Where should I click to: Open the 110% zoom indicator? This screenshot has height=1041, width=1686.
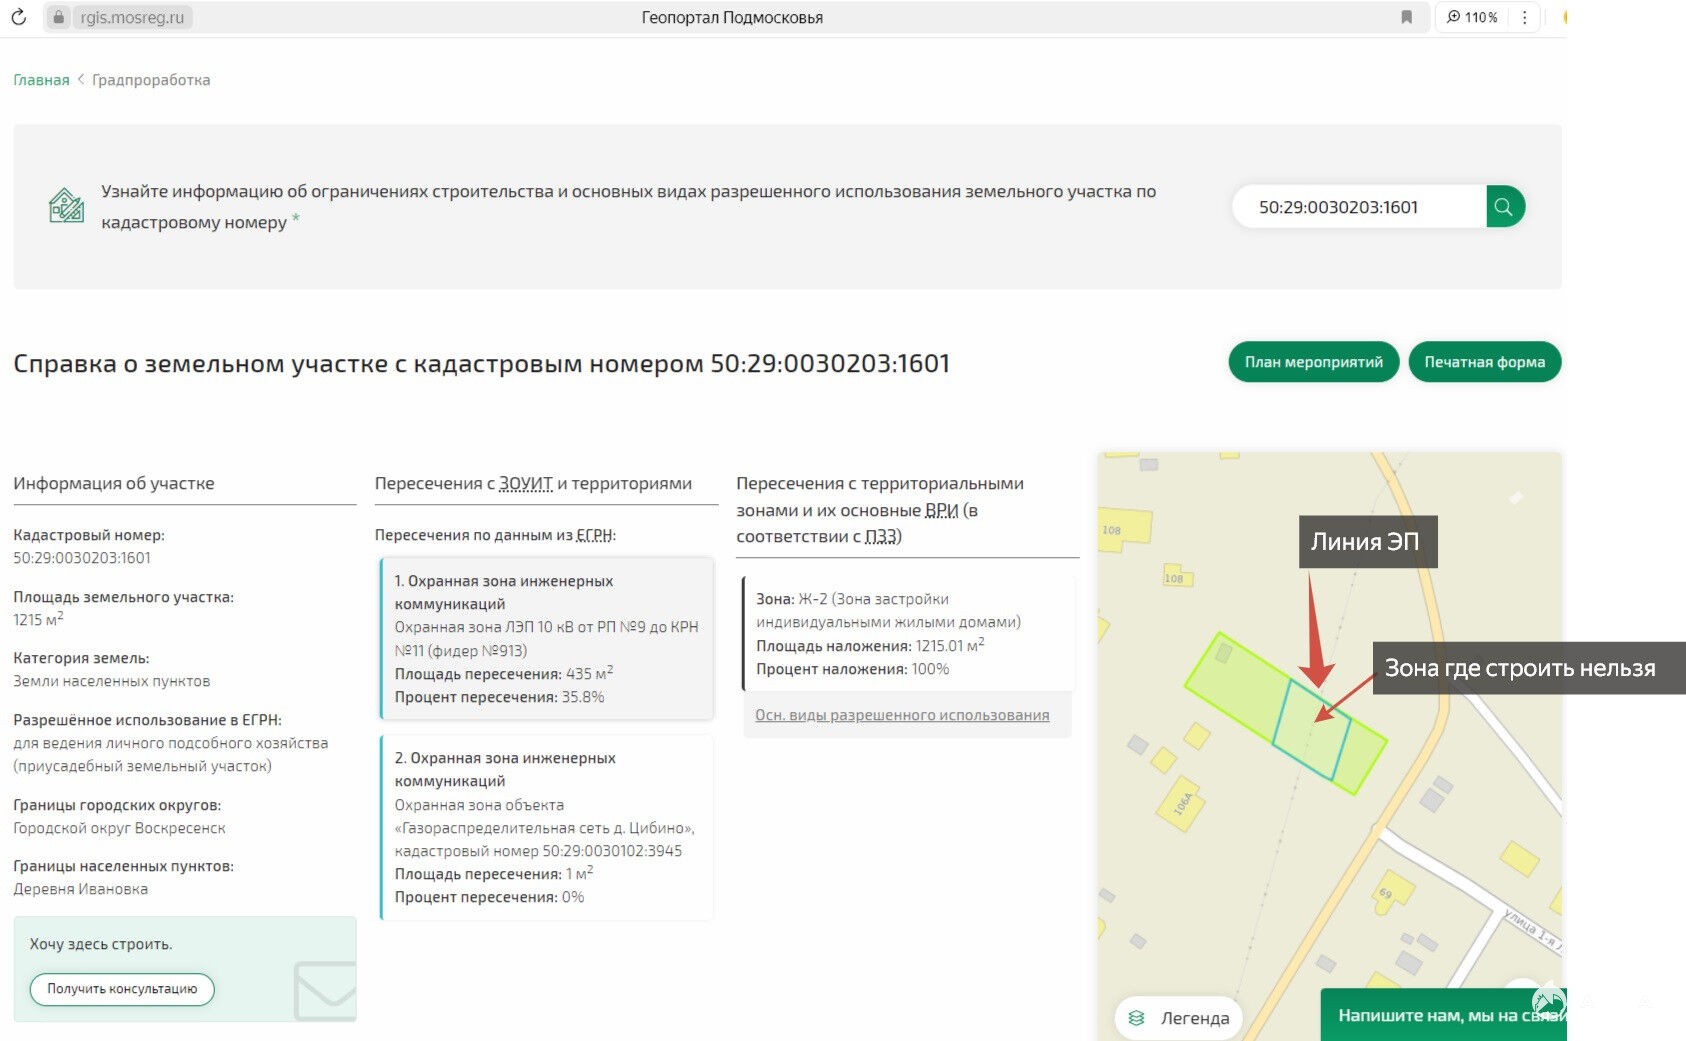tap(1472, 17)
